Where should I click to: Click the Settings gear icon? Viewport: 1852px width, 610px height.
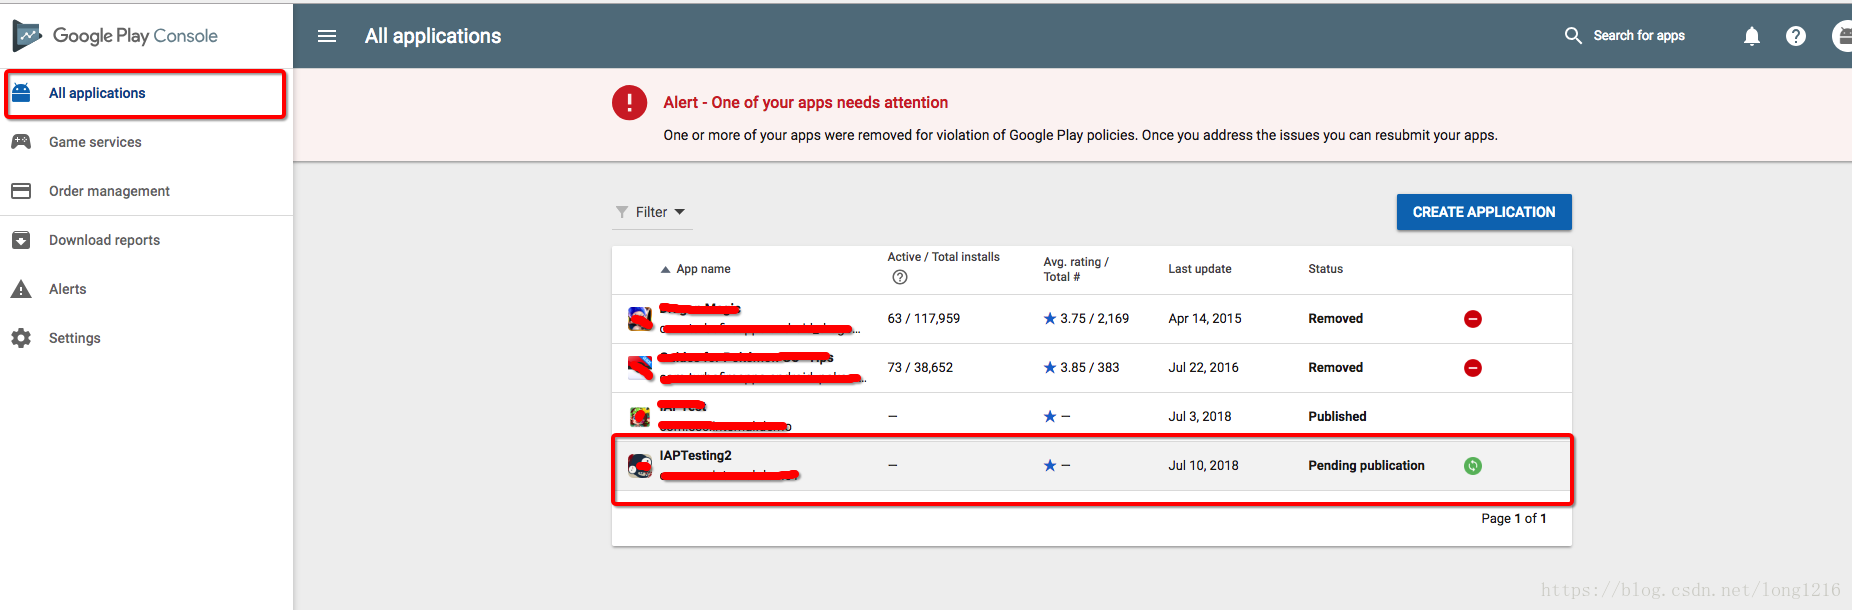click(21, 338)
